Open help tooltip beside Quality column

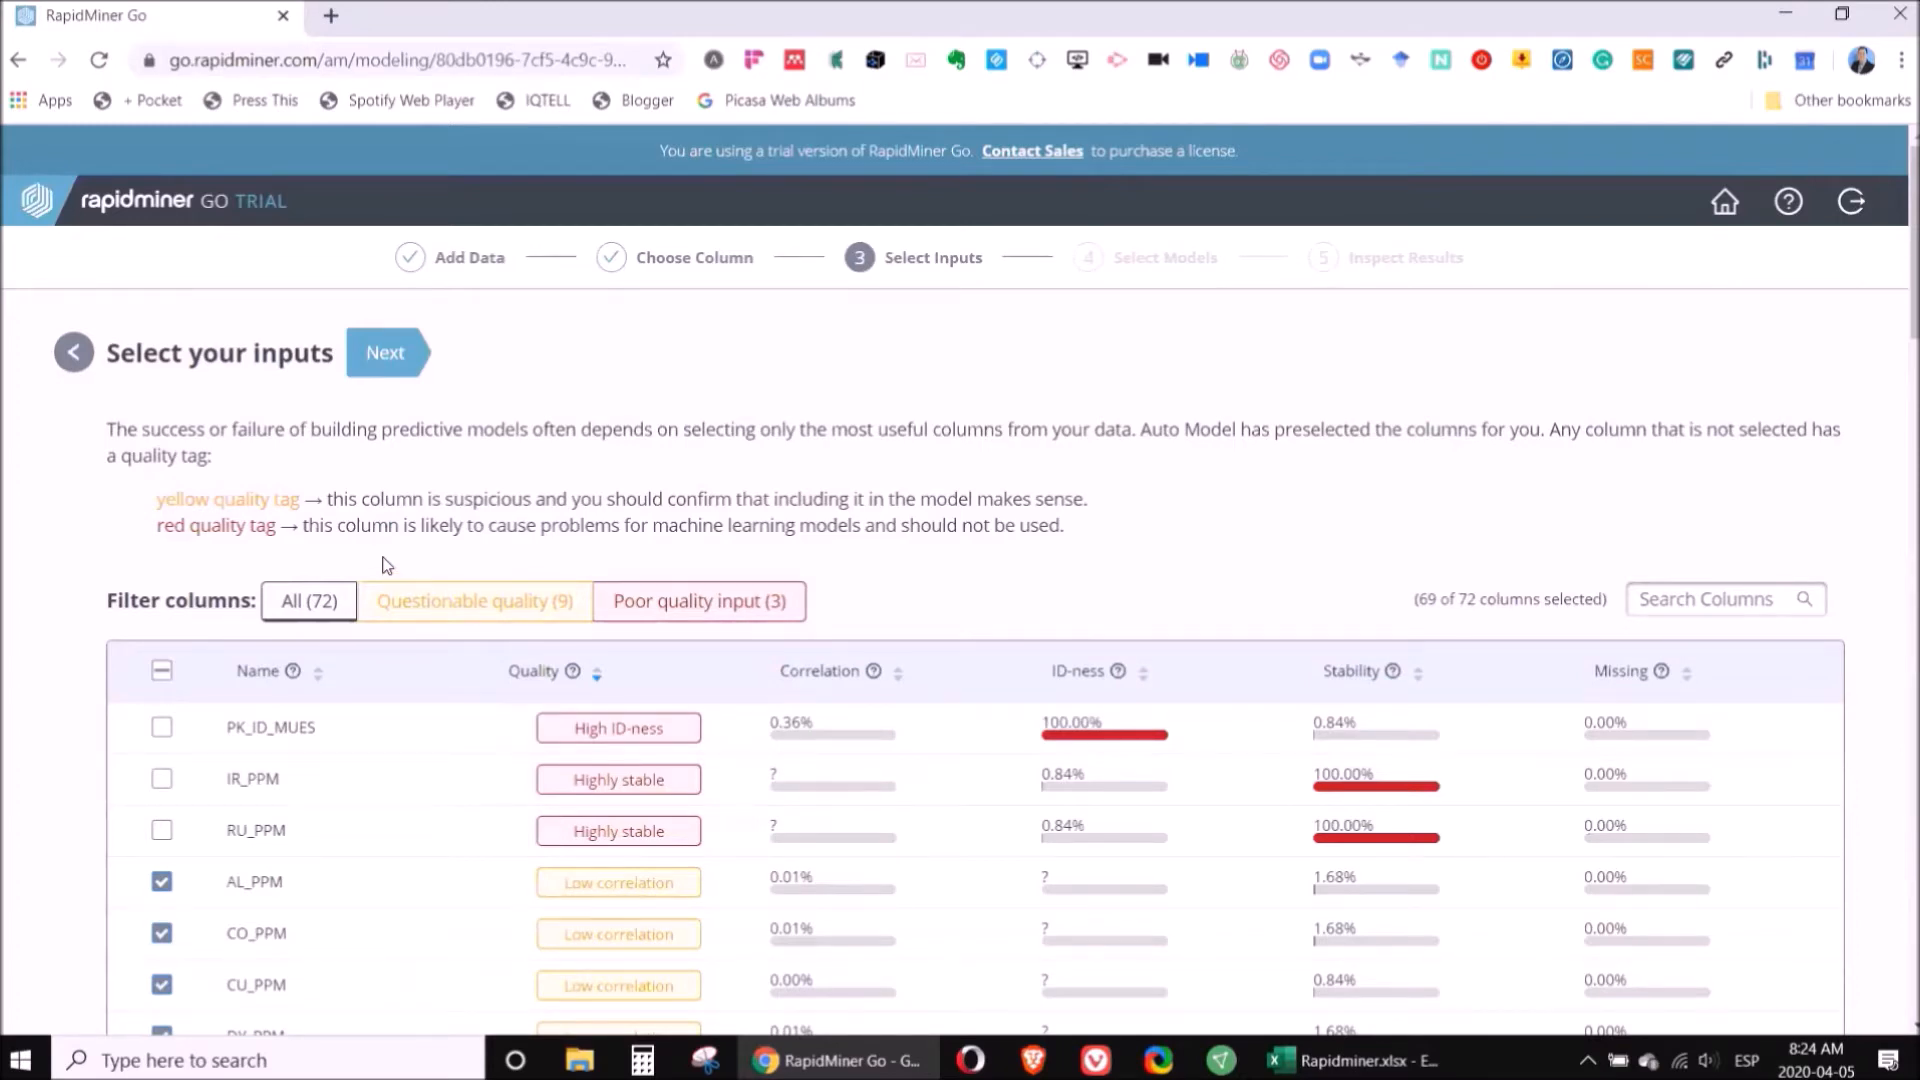(573, 671)
